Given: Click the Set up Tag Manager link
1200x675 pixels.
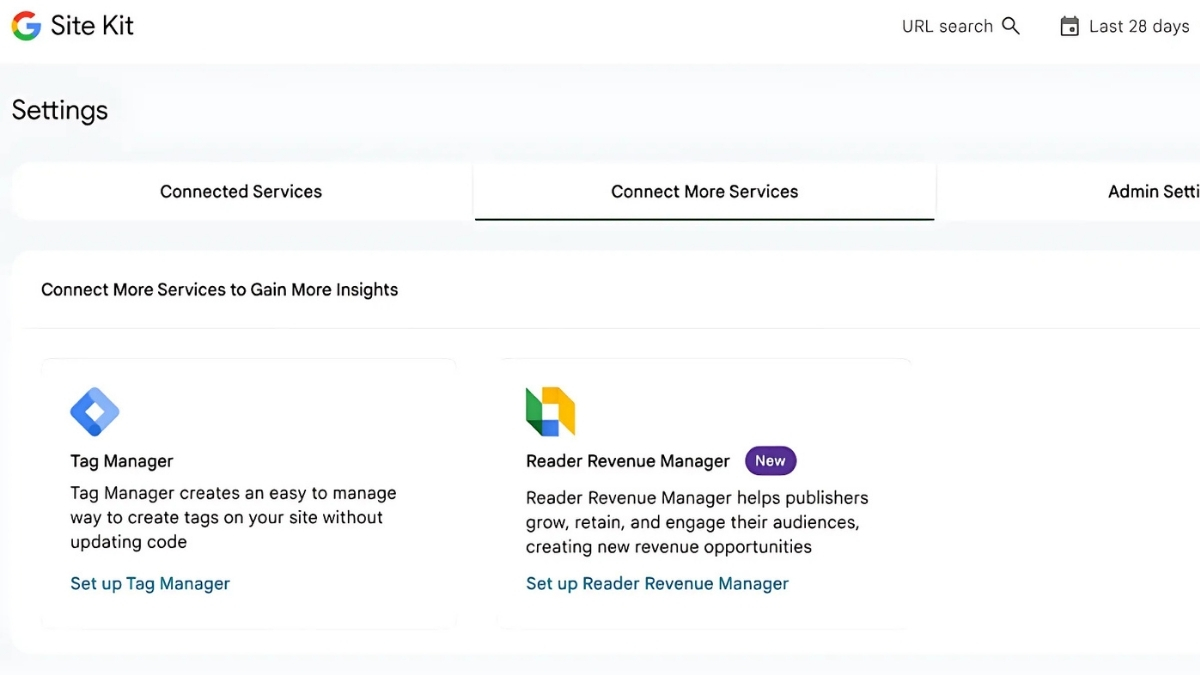Looking at the screenshot, I should tap(150, 583).
